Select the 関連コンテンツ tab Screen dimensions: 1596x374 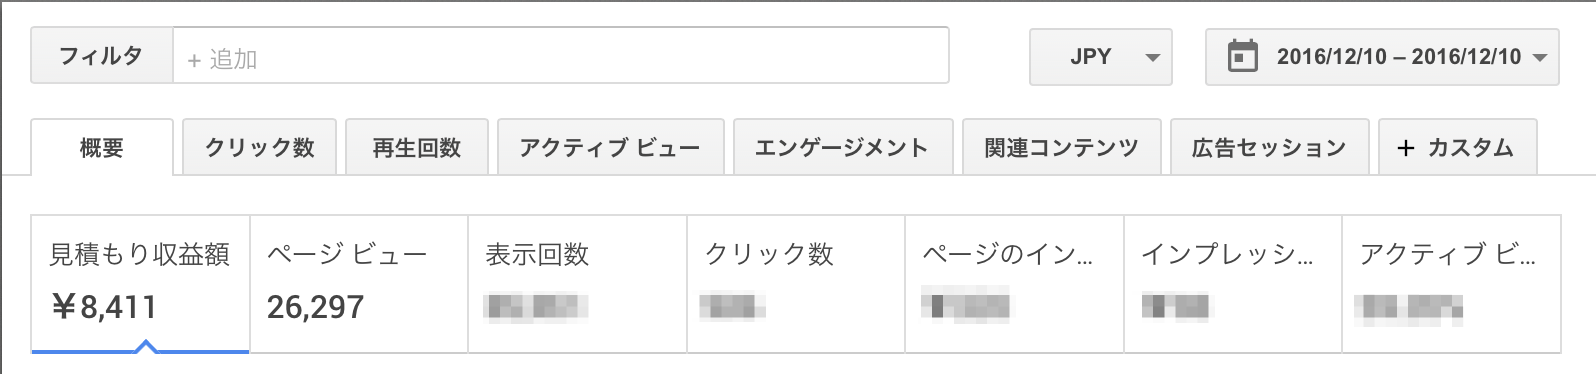point(1061,147)
